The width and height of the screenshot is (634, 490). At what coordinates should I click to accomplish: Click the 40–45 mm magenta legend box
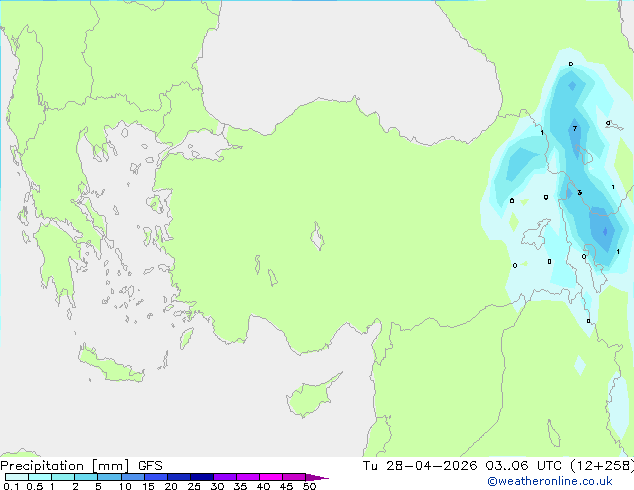(x=271, y=477)
